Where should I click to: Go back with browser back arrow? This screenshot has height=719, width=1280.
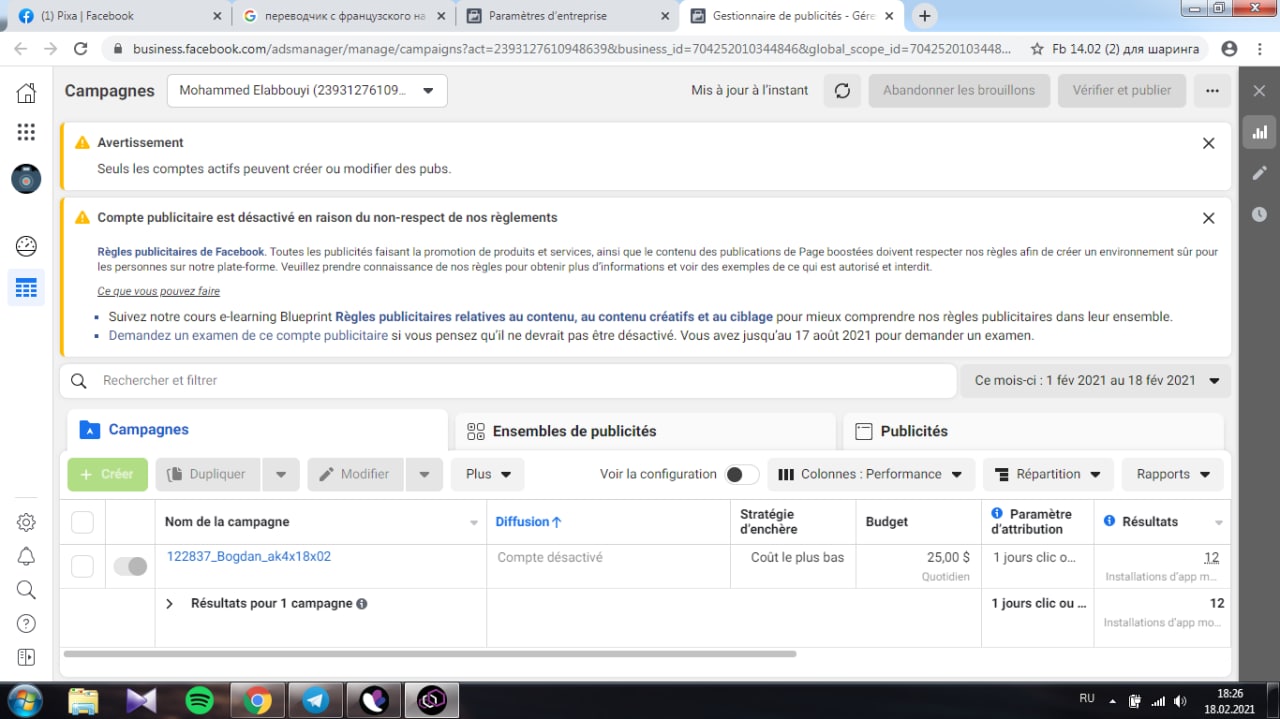click(x=20, y=49)
